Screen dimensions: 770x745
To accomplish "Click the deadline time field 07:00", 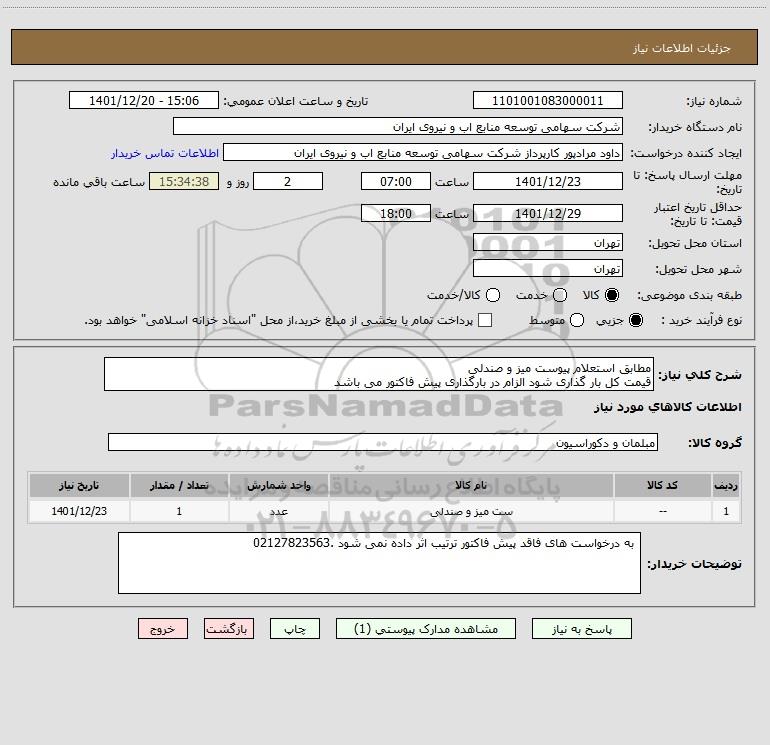I will pos(396,181).
